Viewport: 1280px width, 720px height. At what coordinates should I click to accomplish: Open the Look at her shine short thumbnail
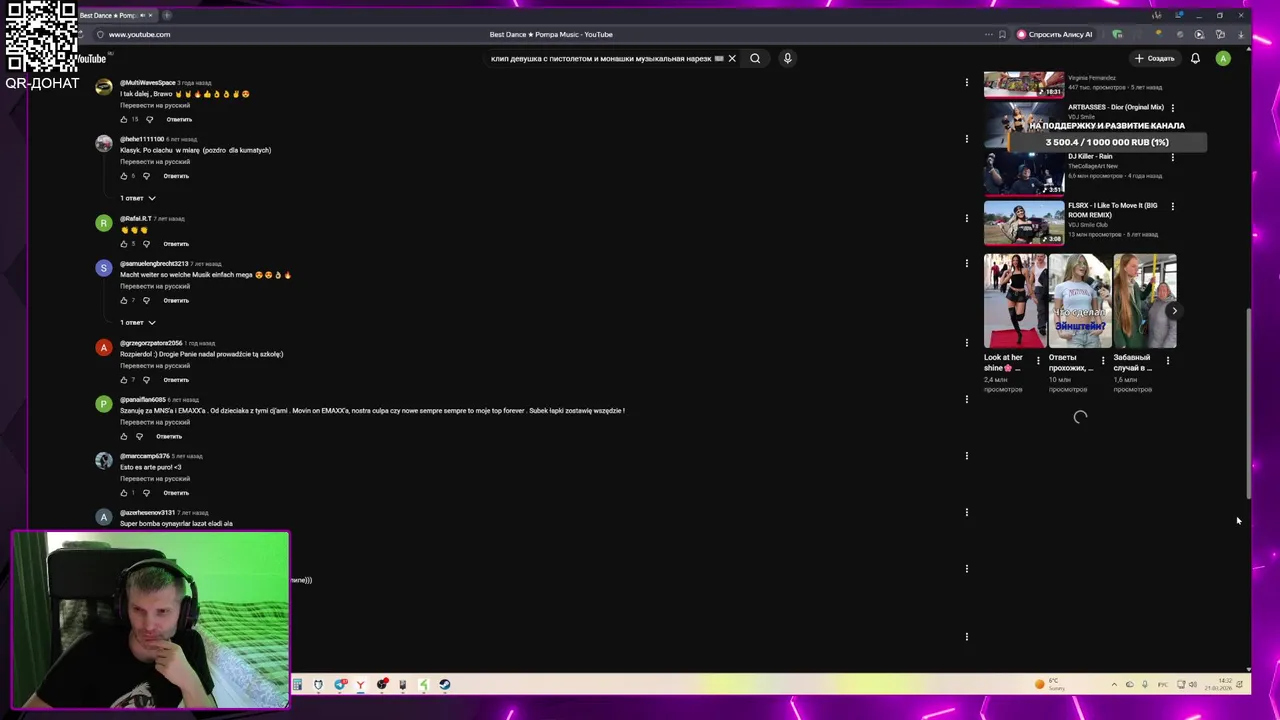(1014, 301)
